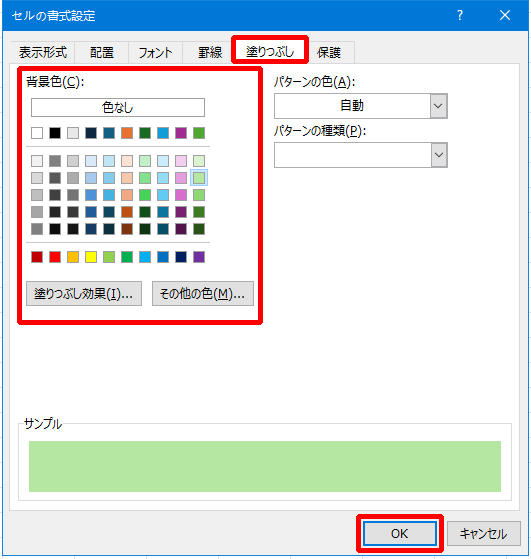531x559 pixels.
Task: Choose the light cyan-blue swatch in standard colors row
Action: pyautogui.click(x=145, y=257)
